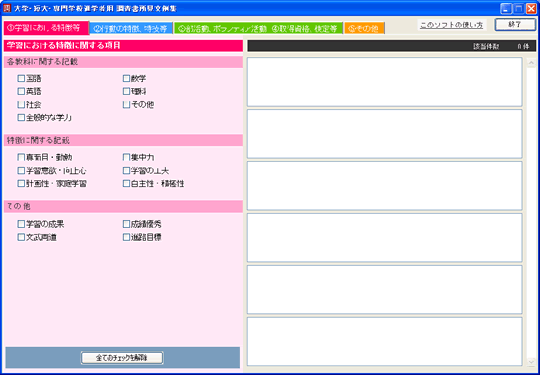Click the results scrollbar up arrow
Screen dimensions: 540x375
[531, 63]
